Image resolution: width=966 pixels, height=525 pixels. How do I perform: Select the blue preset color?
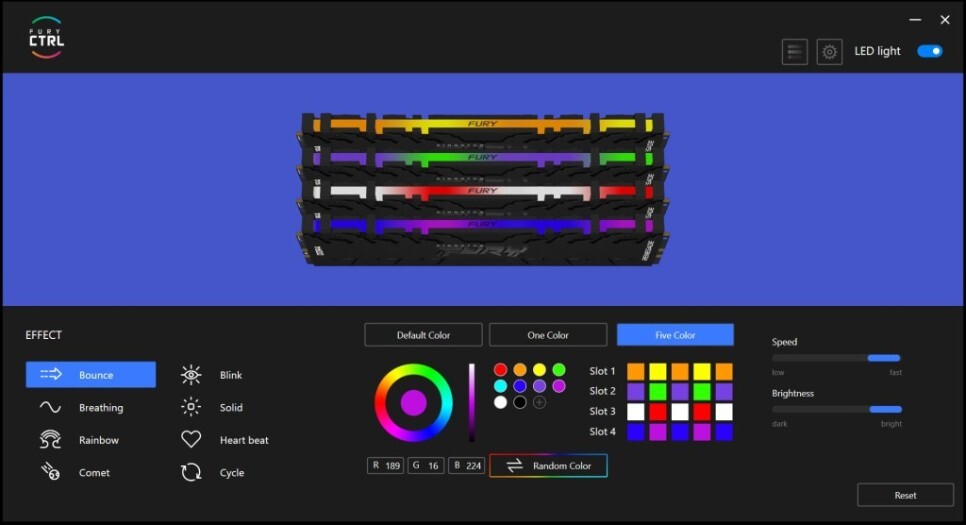[520, 386]
